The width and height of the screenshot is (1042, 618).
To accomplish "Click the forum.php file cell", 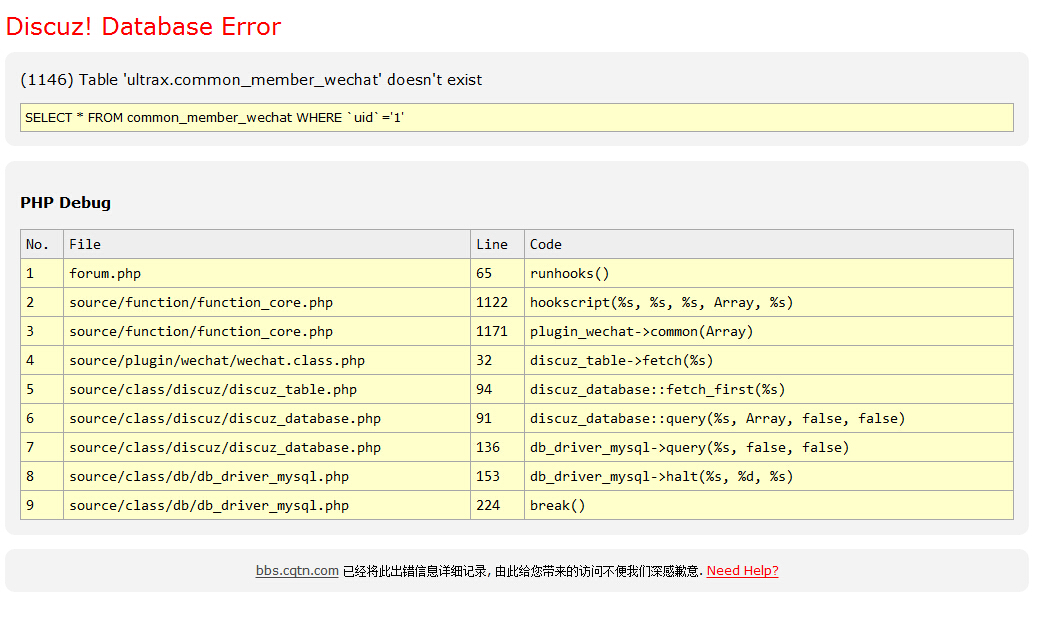I will (x=266, y=273).
